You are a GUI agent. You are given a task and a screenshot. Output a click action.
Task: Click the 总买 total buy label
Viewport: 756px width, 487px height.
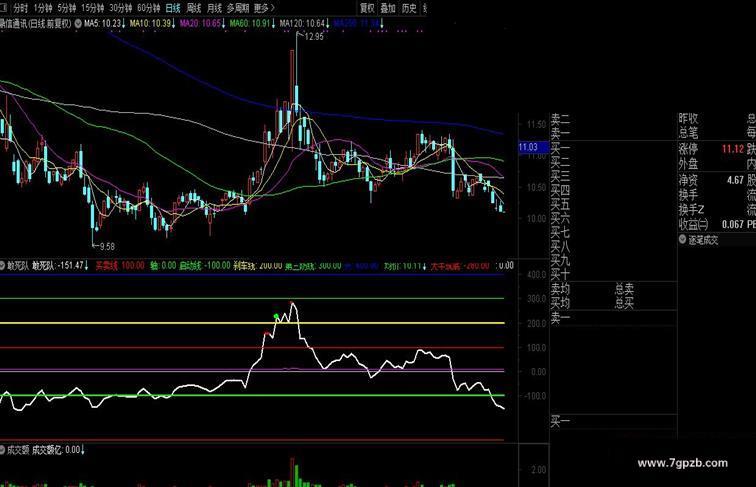coord(624,303)
